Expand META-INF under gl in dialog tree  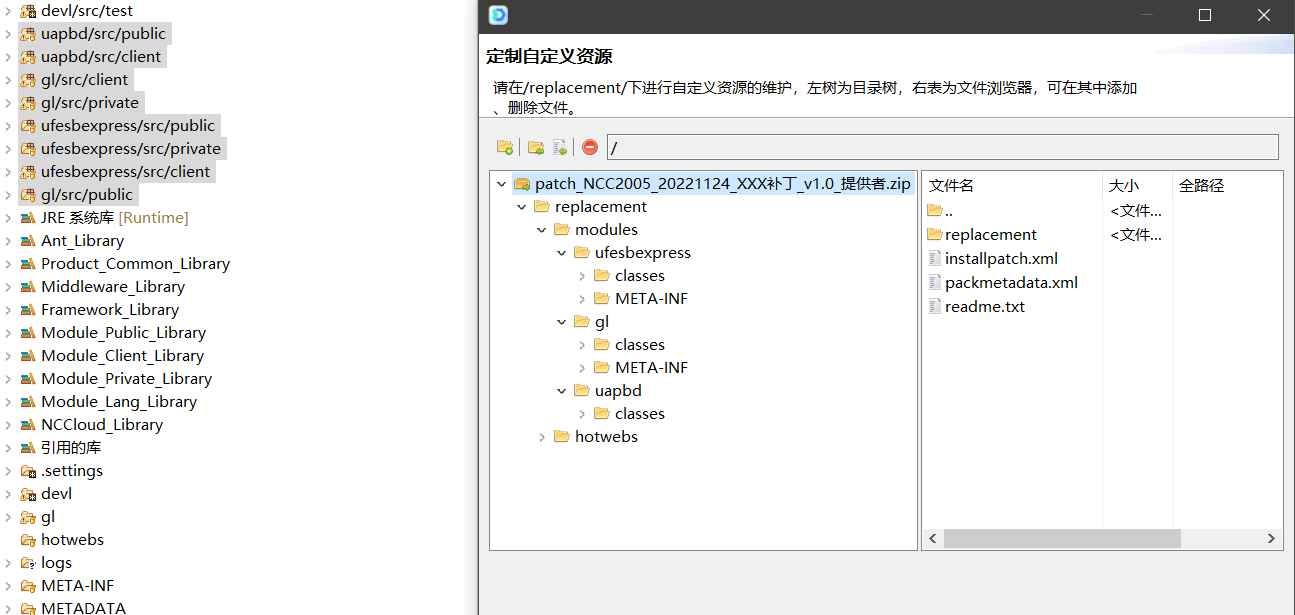[582, 368]
